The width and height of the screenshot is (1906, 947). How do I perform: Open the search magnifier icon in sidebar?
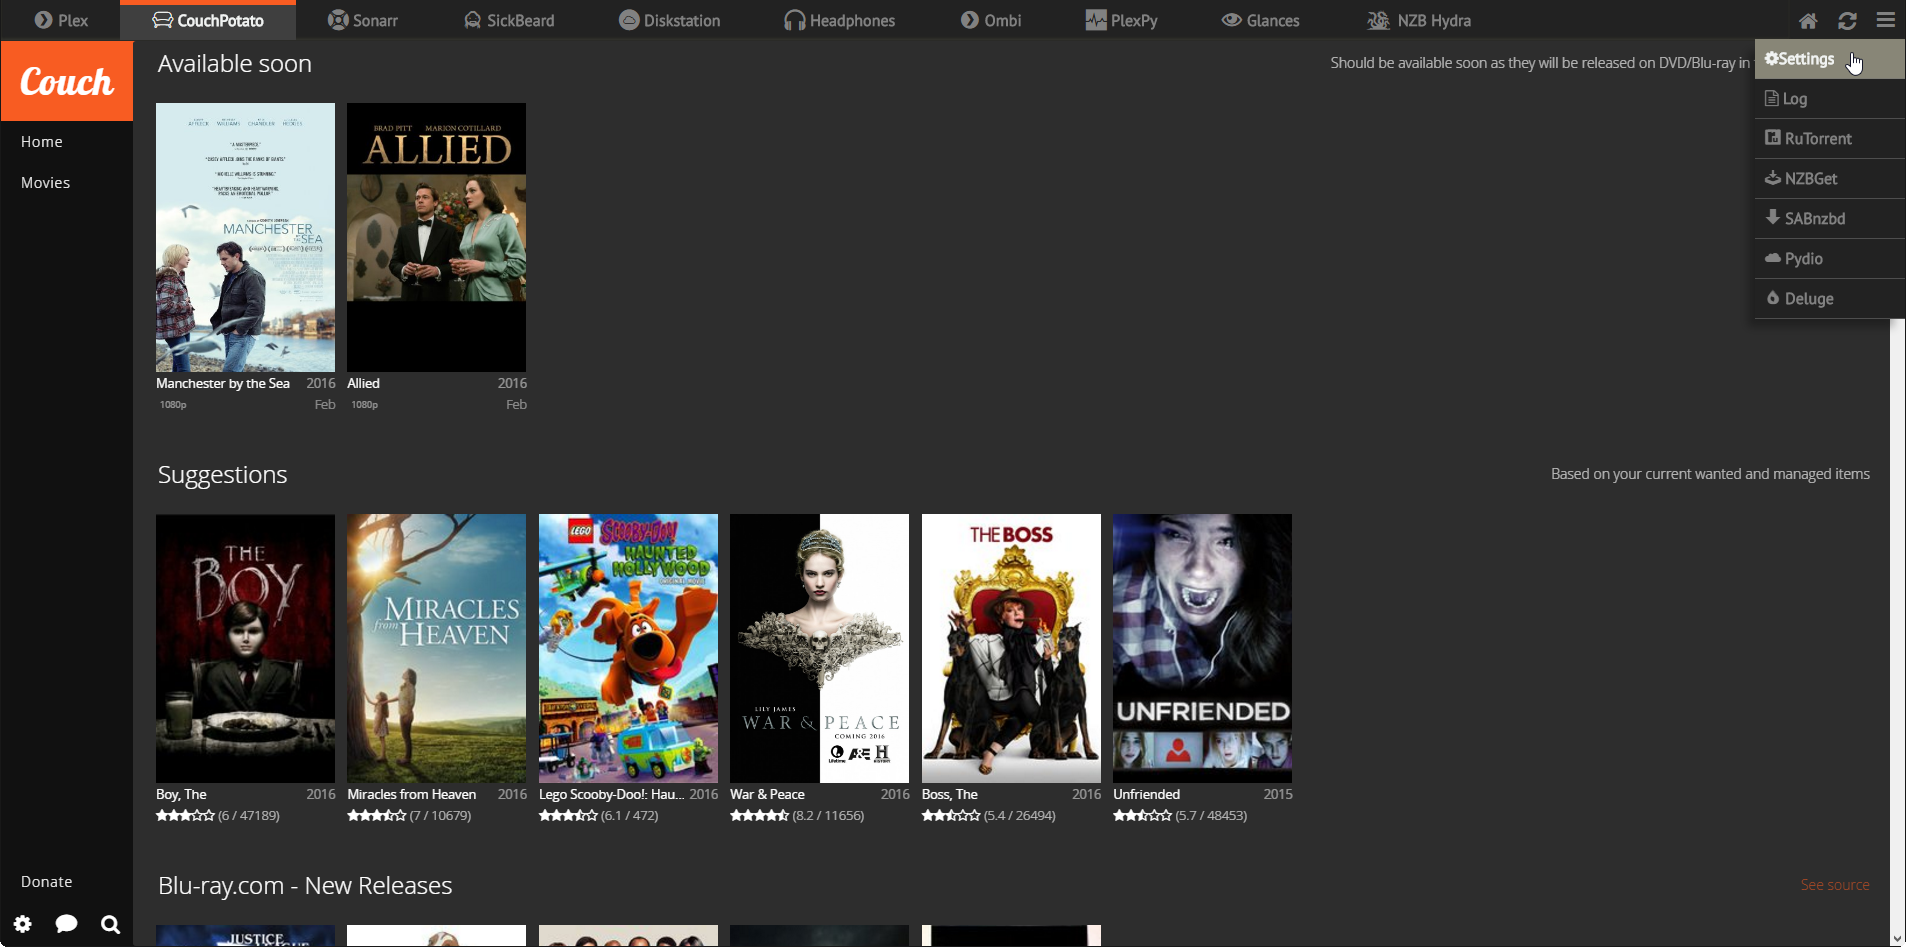point(111,924)
